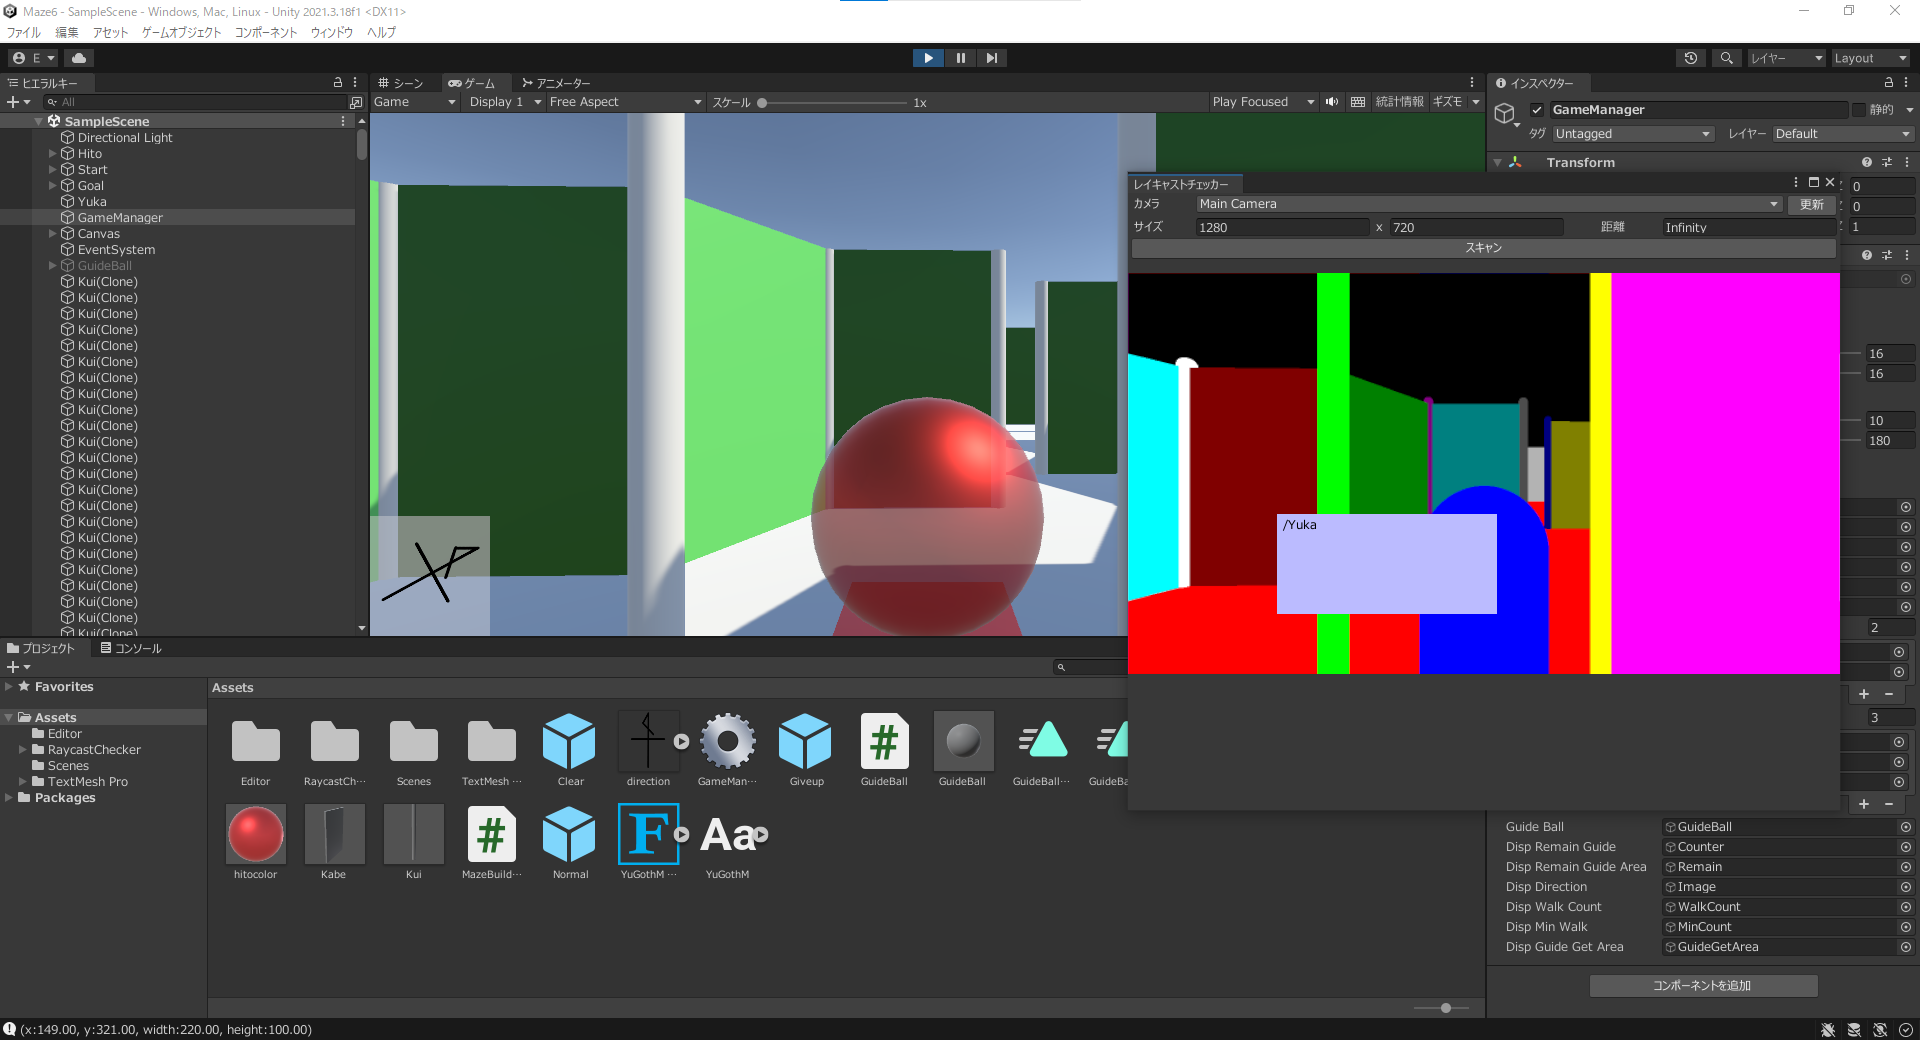1920x1040 pixels.
Task: Click the Step frame button
Action: (x=991, y=58)
